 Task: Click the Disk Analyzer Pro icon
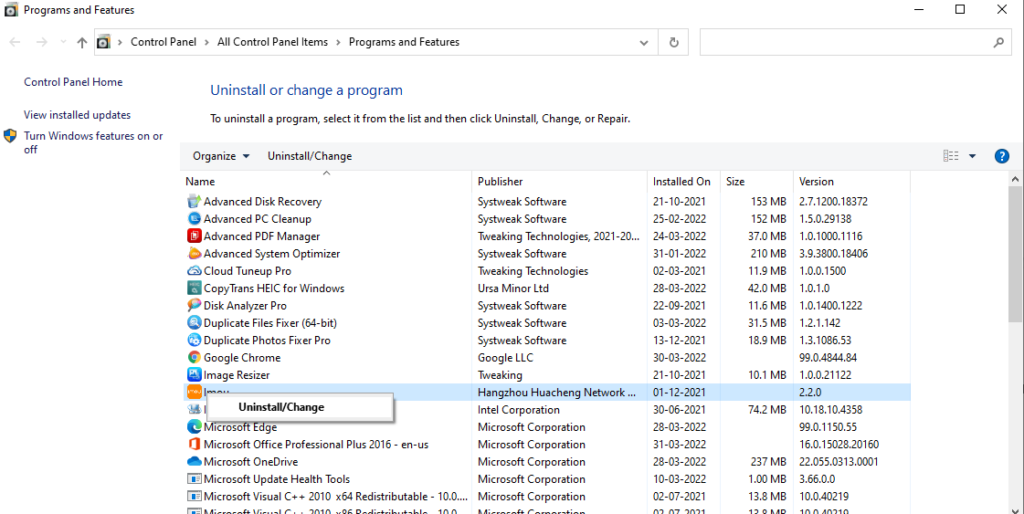pos(194,305)
